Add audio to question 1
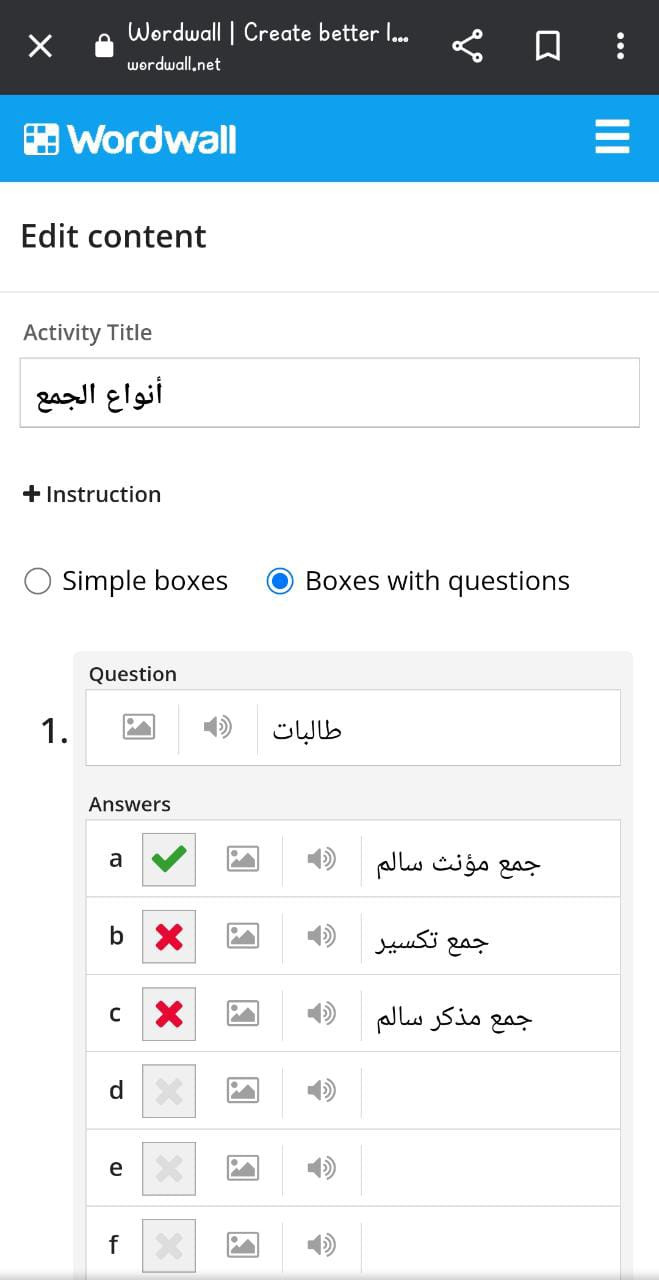659x1280 pixels. pyautogui.click(x=217, y=727)
